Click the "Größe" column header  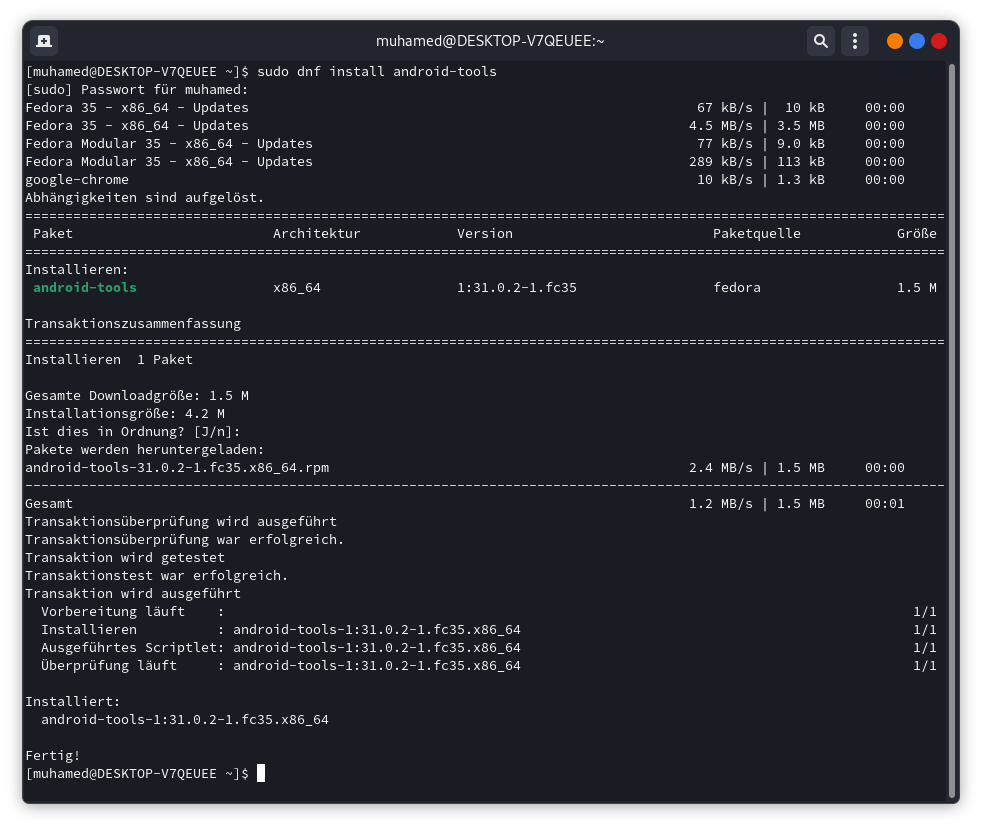click(917, 234)
